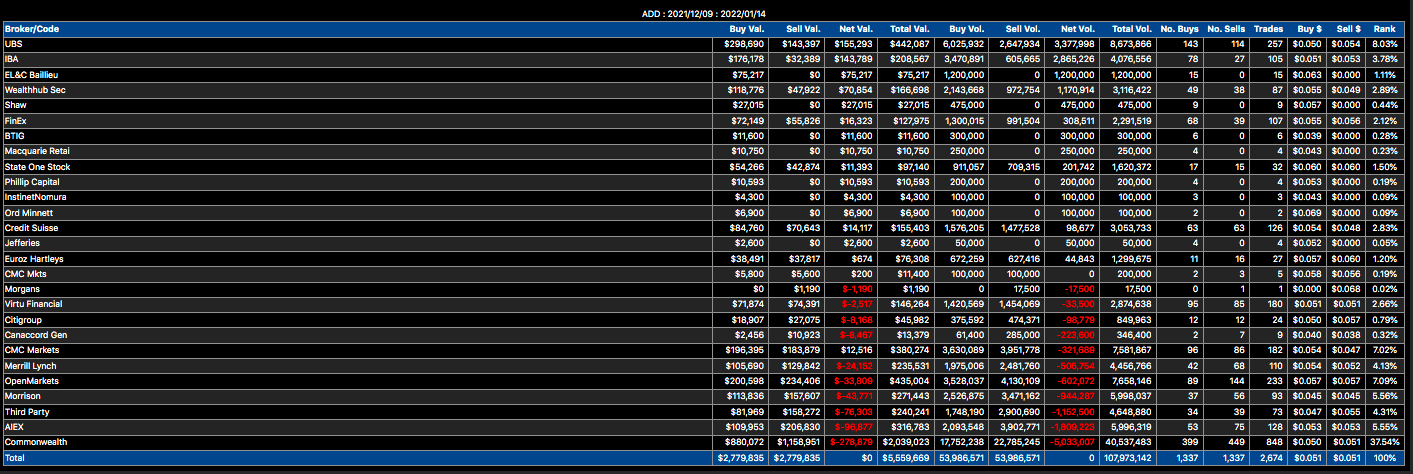Select the Shaw broker name
Screen dimensions: 1413x474
pyautogui.click(x=16, y=104)
